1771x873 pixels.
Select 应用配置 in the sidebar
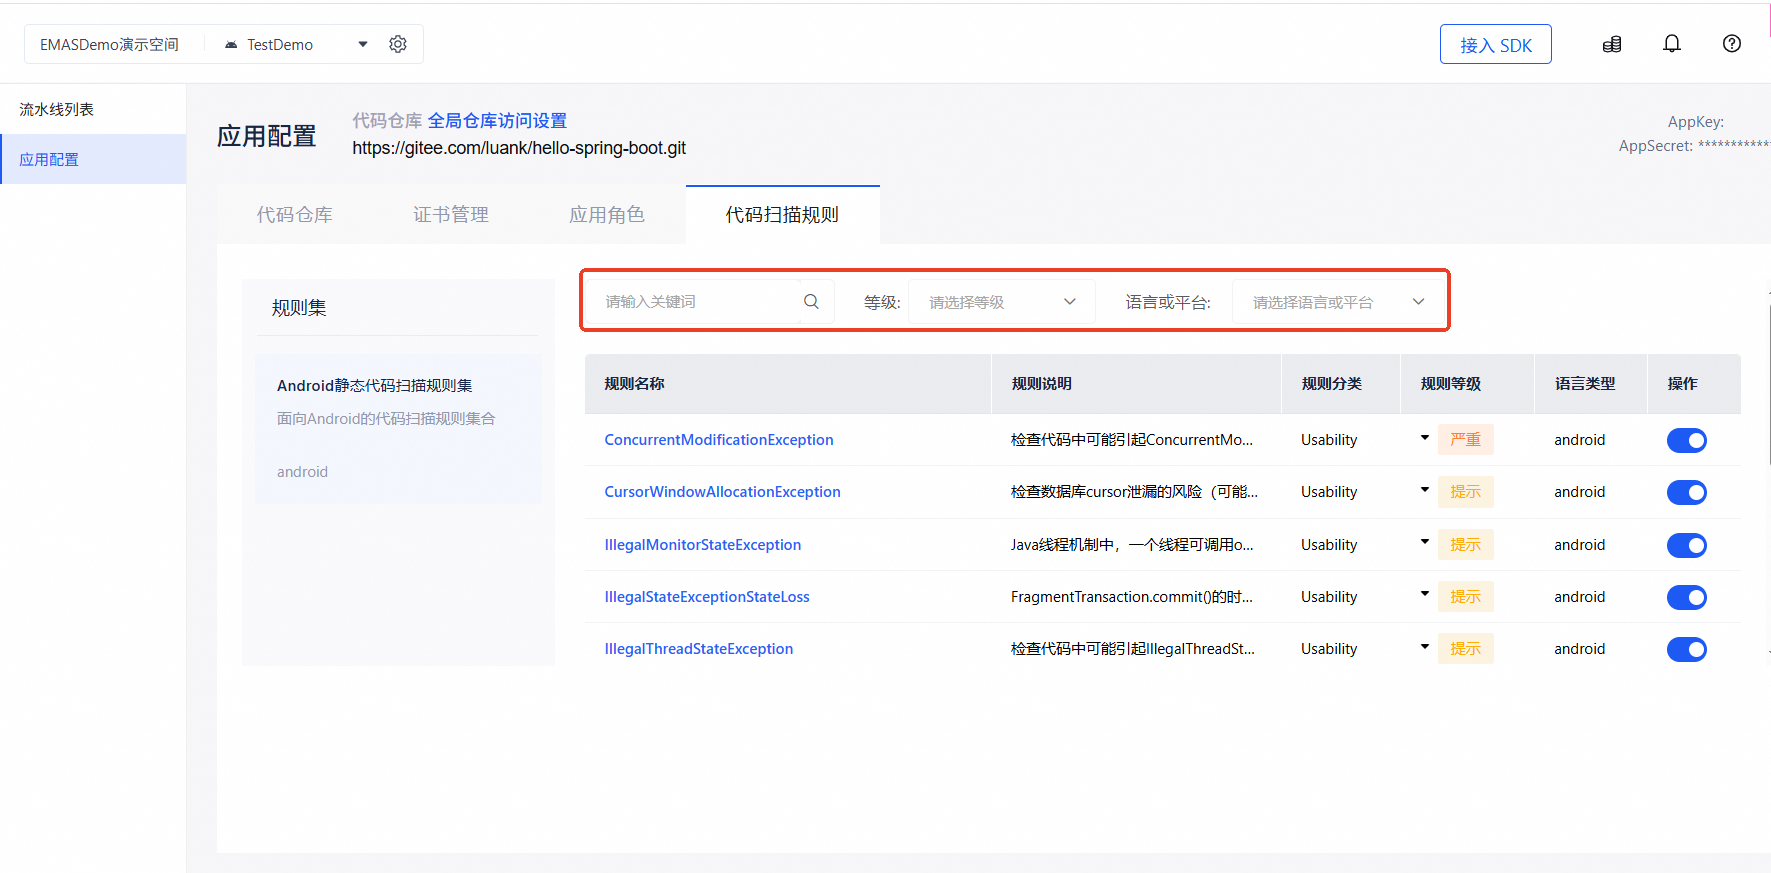93,159
